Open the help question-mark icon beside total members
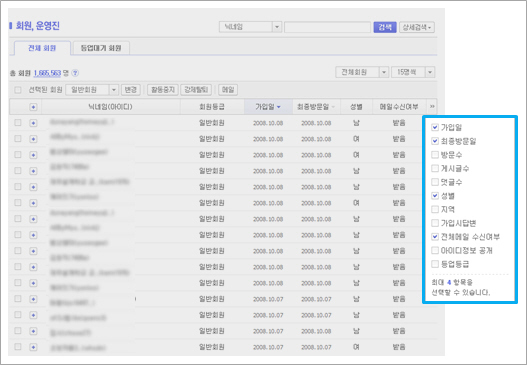The width and height of the screenshot is (527, 365). (x=75, y=73)
